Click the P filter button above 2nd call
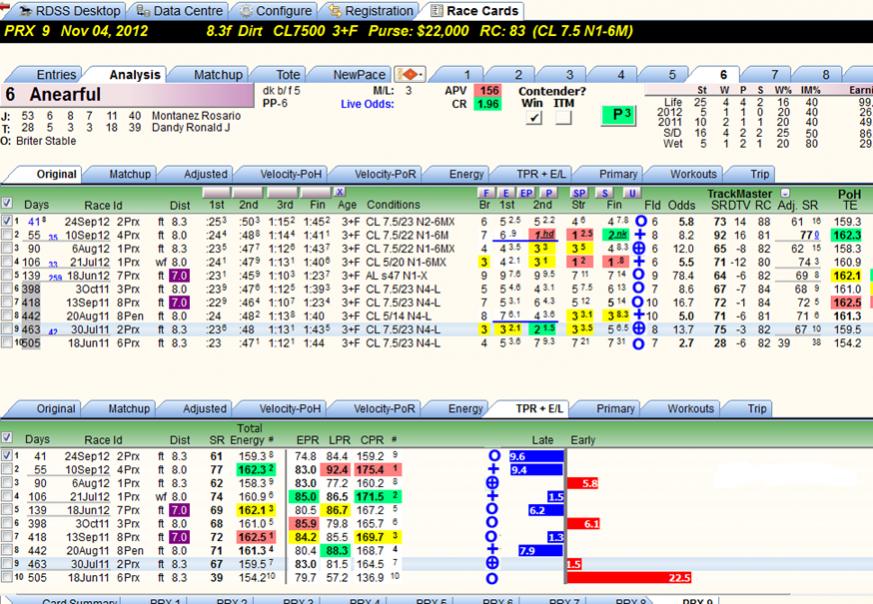This screenshot has height=604, width=873. [549, 193]
